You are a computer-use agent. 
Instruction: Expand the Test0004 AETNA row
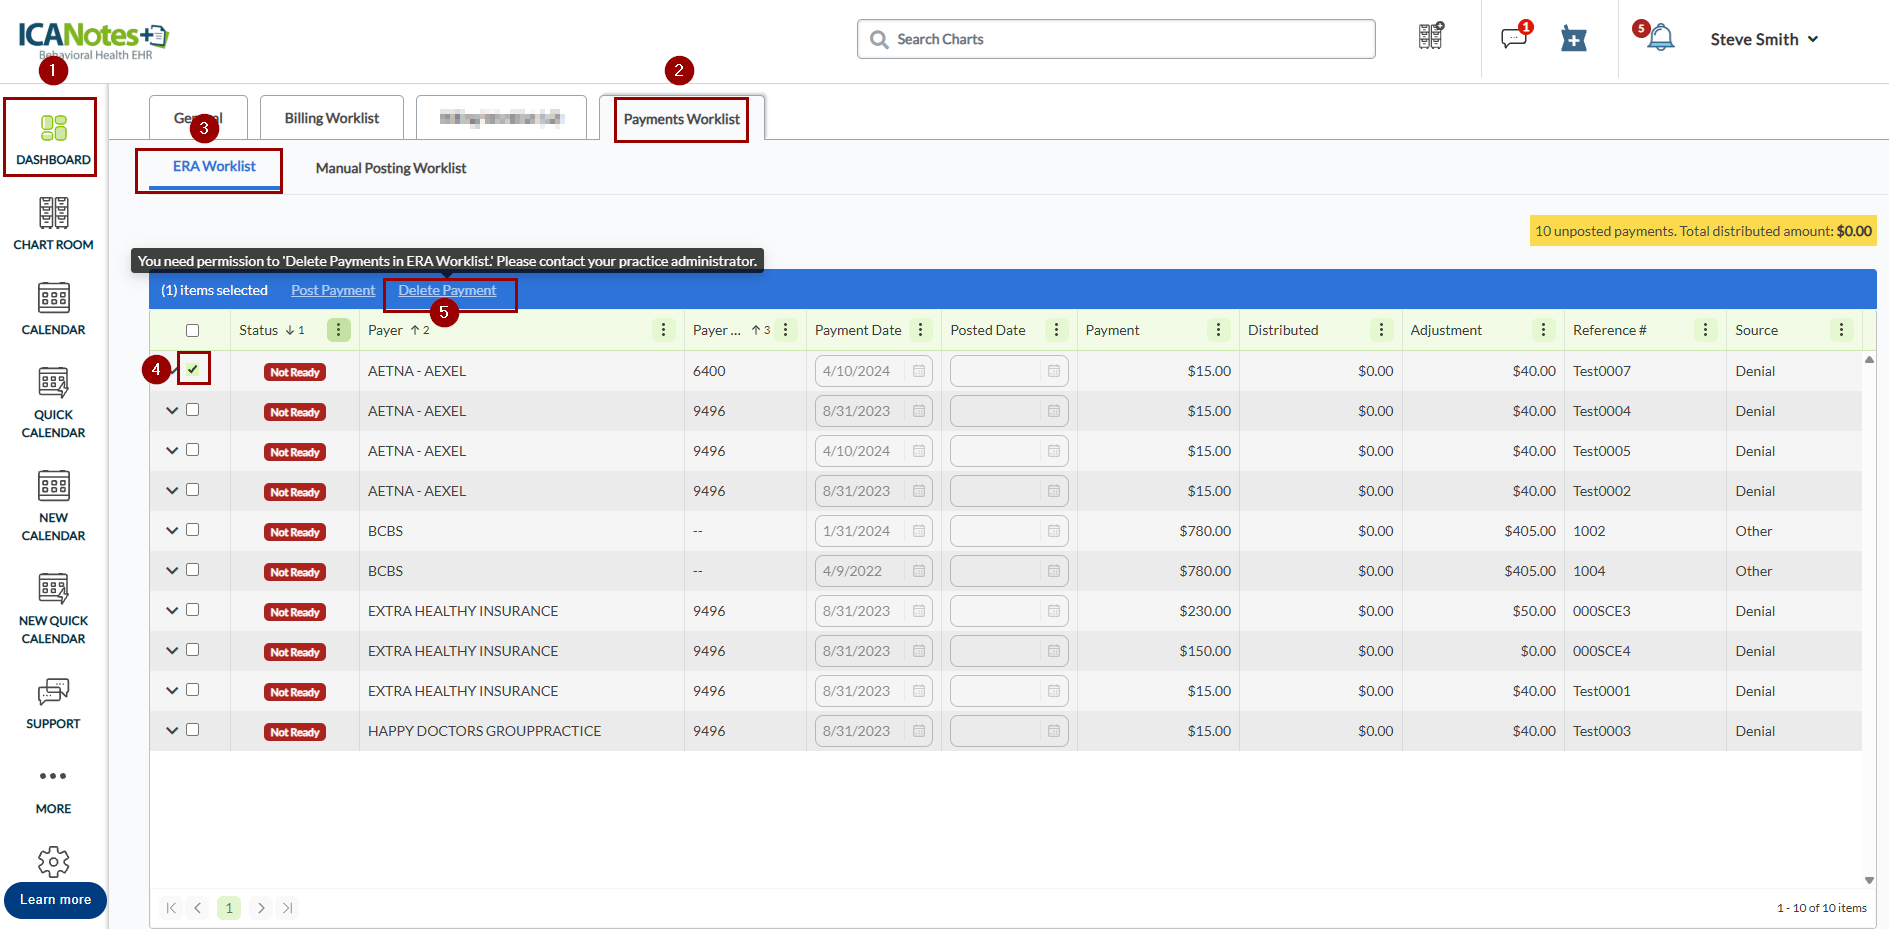[x=172, y=411]
